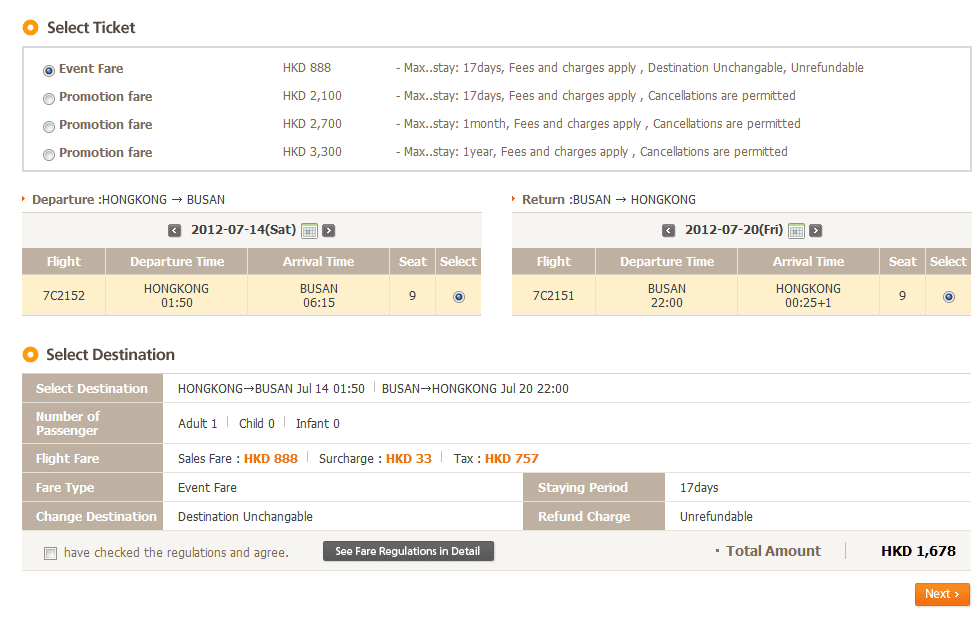Image resolution: width=979 pixels, height=621 pixels.
Task: Open the return date calendar picker
Action: tap(796, 231)
